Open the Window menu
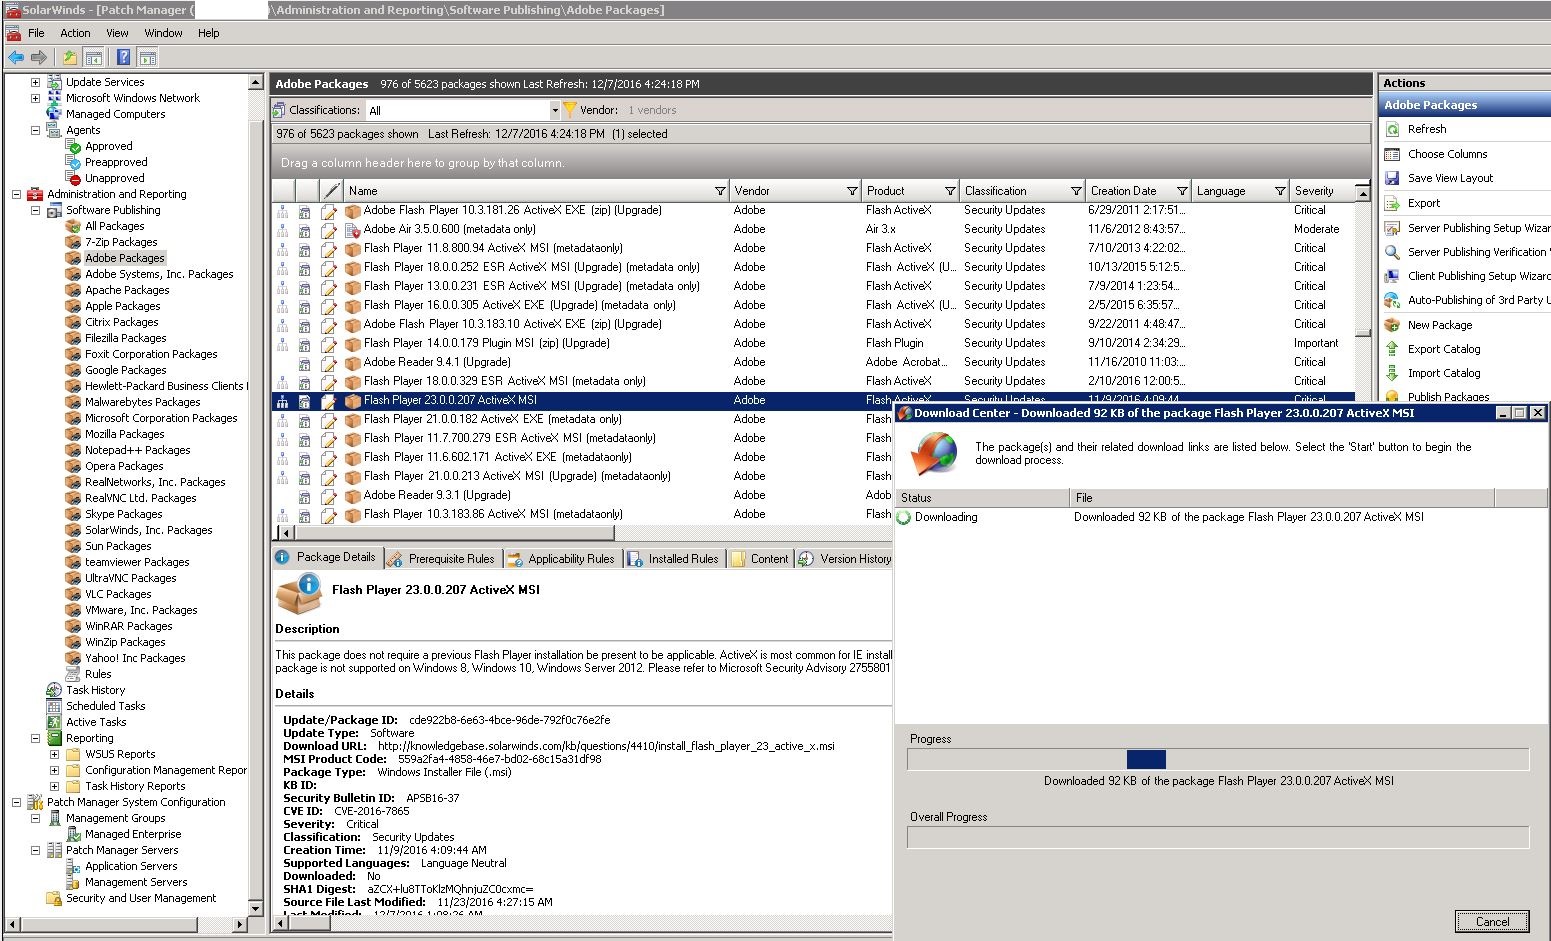 click(163, 33)
